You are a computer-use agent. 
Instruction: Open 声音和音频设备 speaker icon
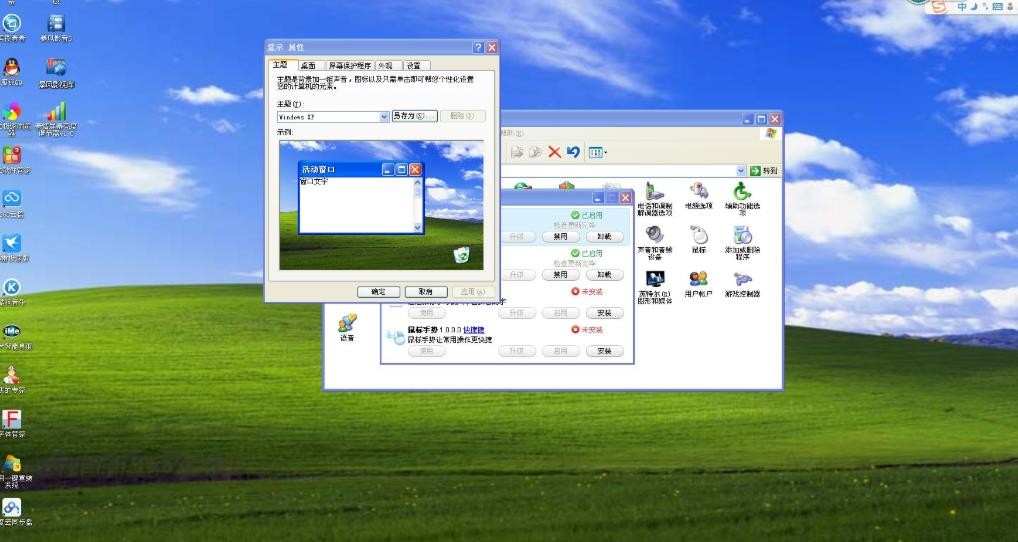click(x=654, y=243)
